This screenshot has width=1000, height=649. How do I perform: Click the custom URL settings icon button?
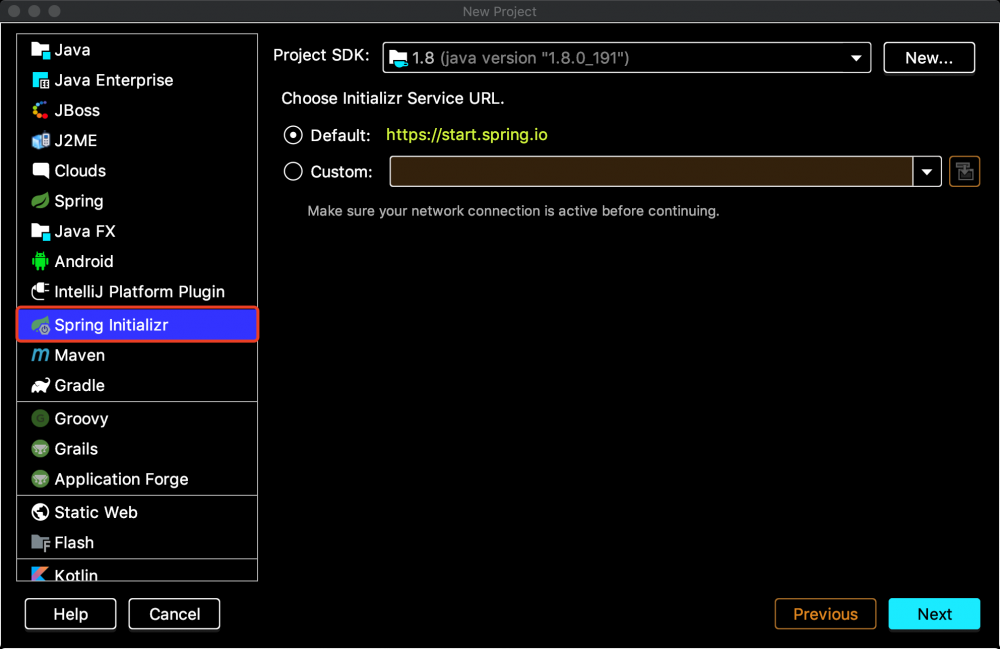click(964, 171)
